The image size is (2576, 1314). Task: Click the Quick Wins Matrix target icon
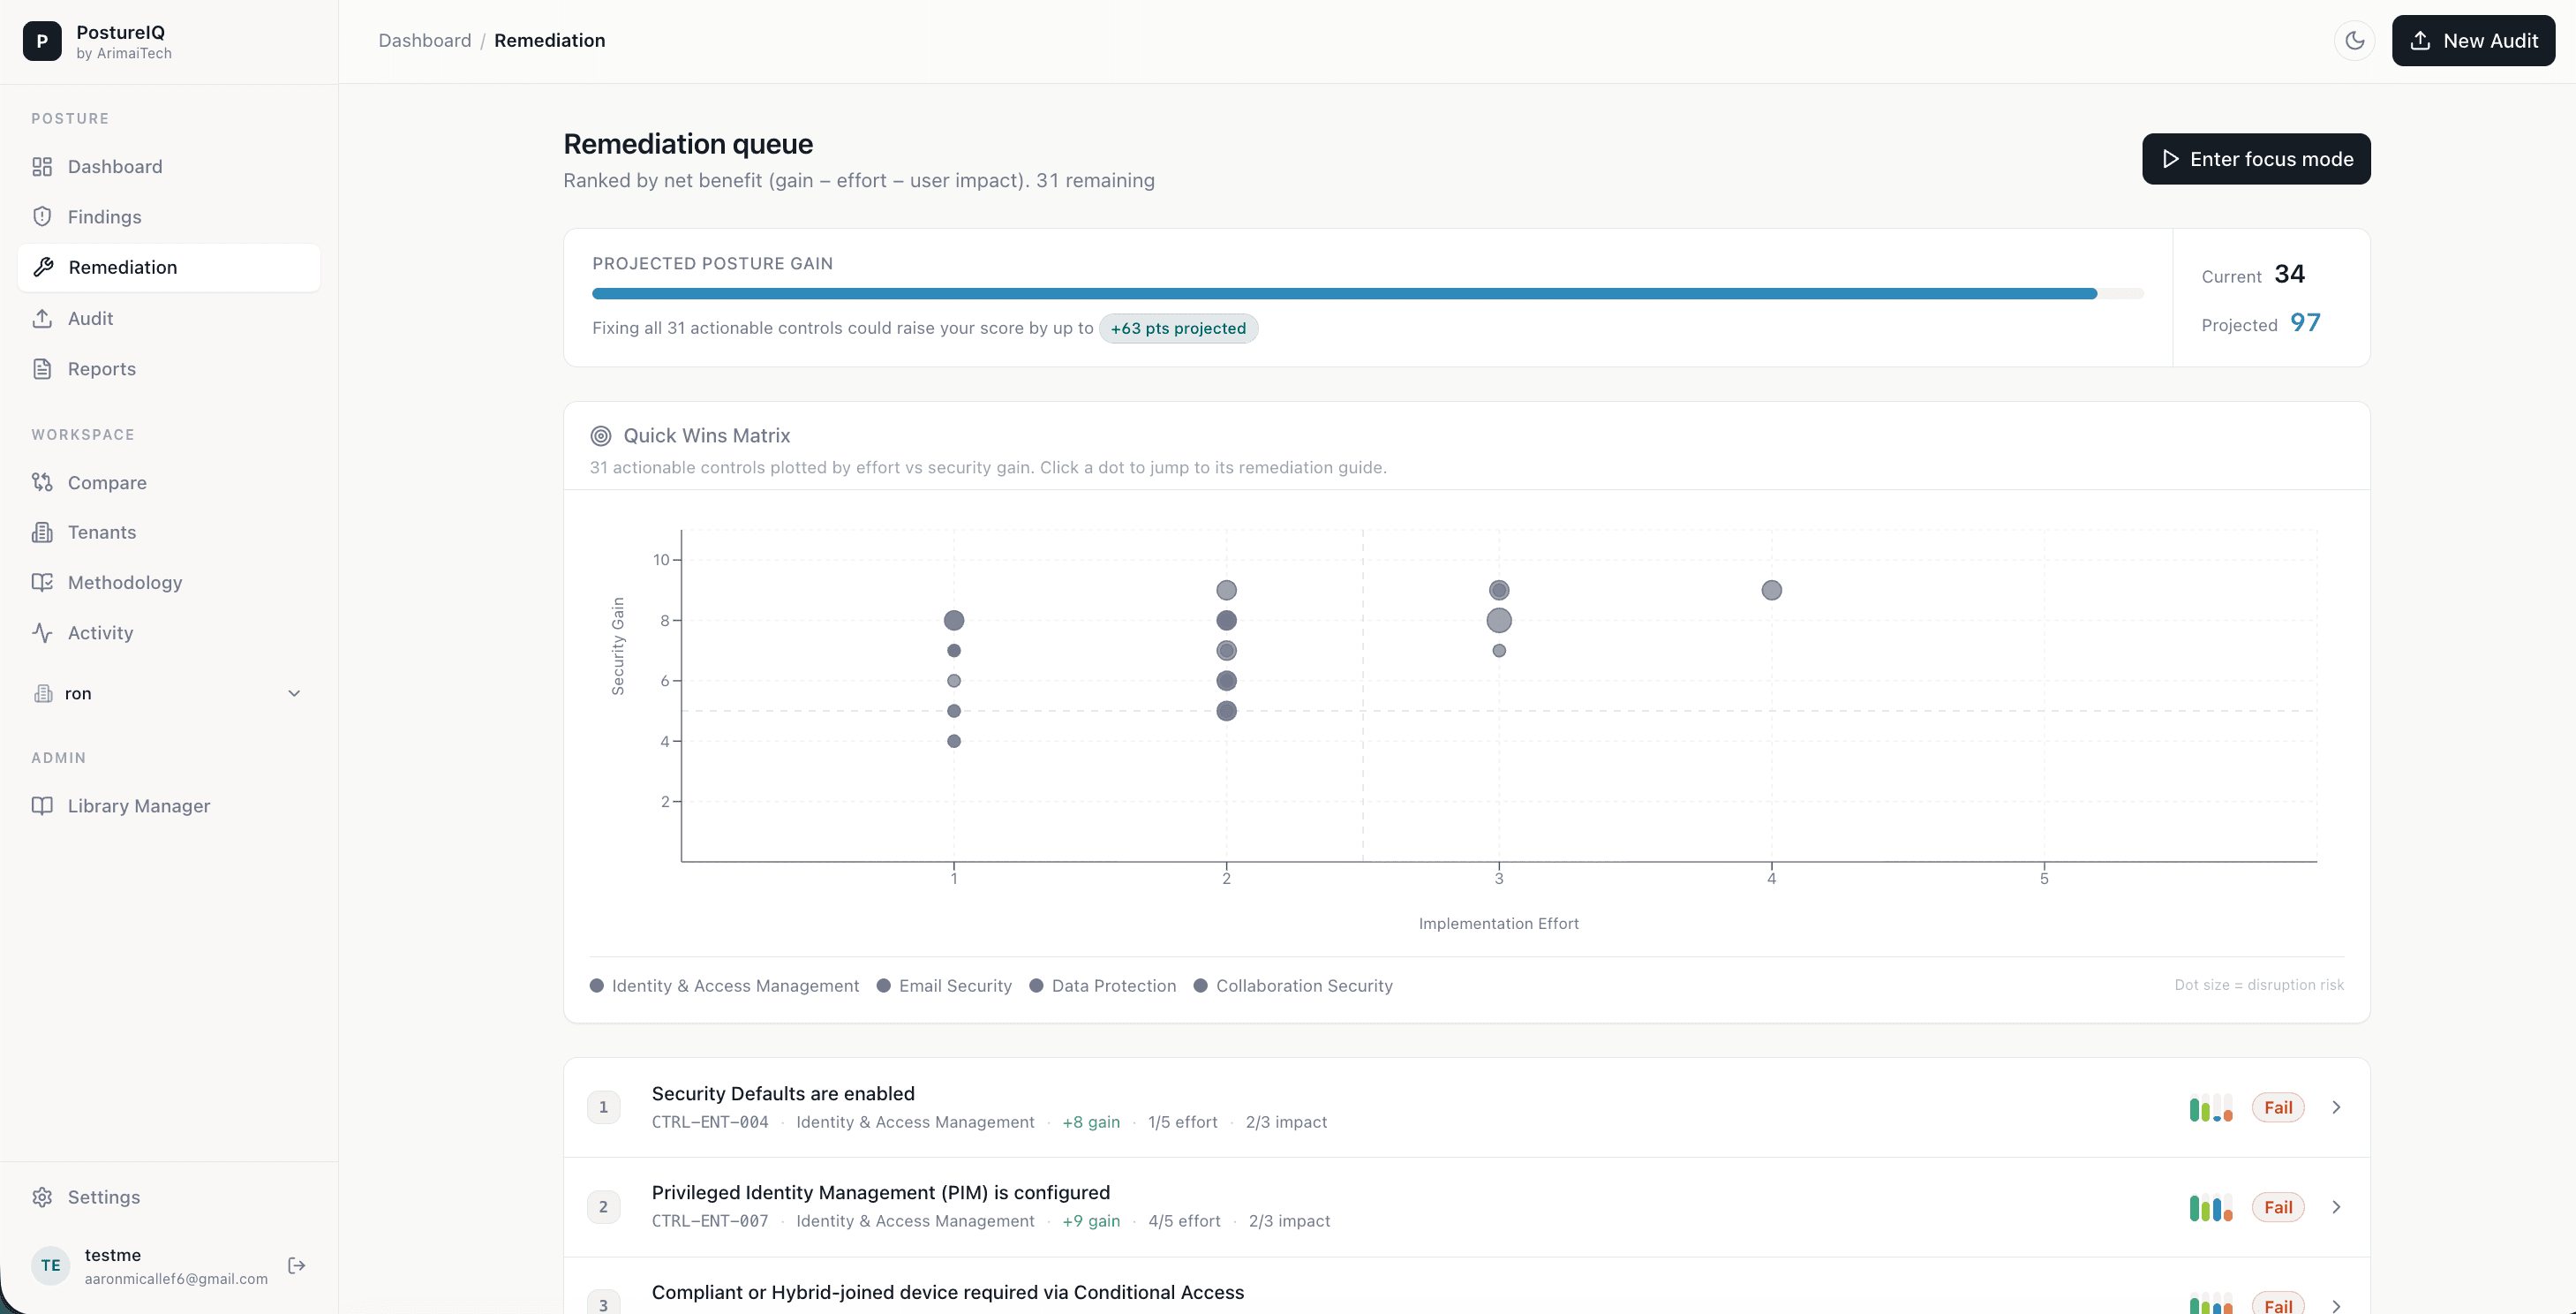point(601,436)
